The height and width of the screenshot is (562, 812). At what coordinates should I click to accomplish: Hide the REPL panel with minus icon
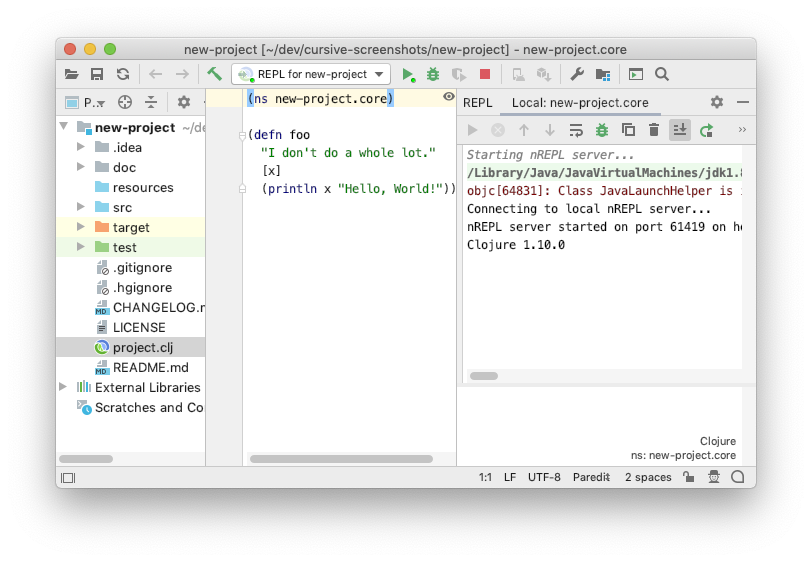point(743,102)
